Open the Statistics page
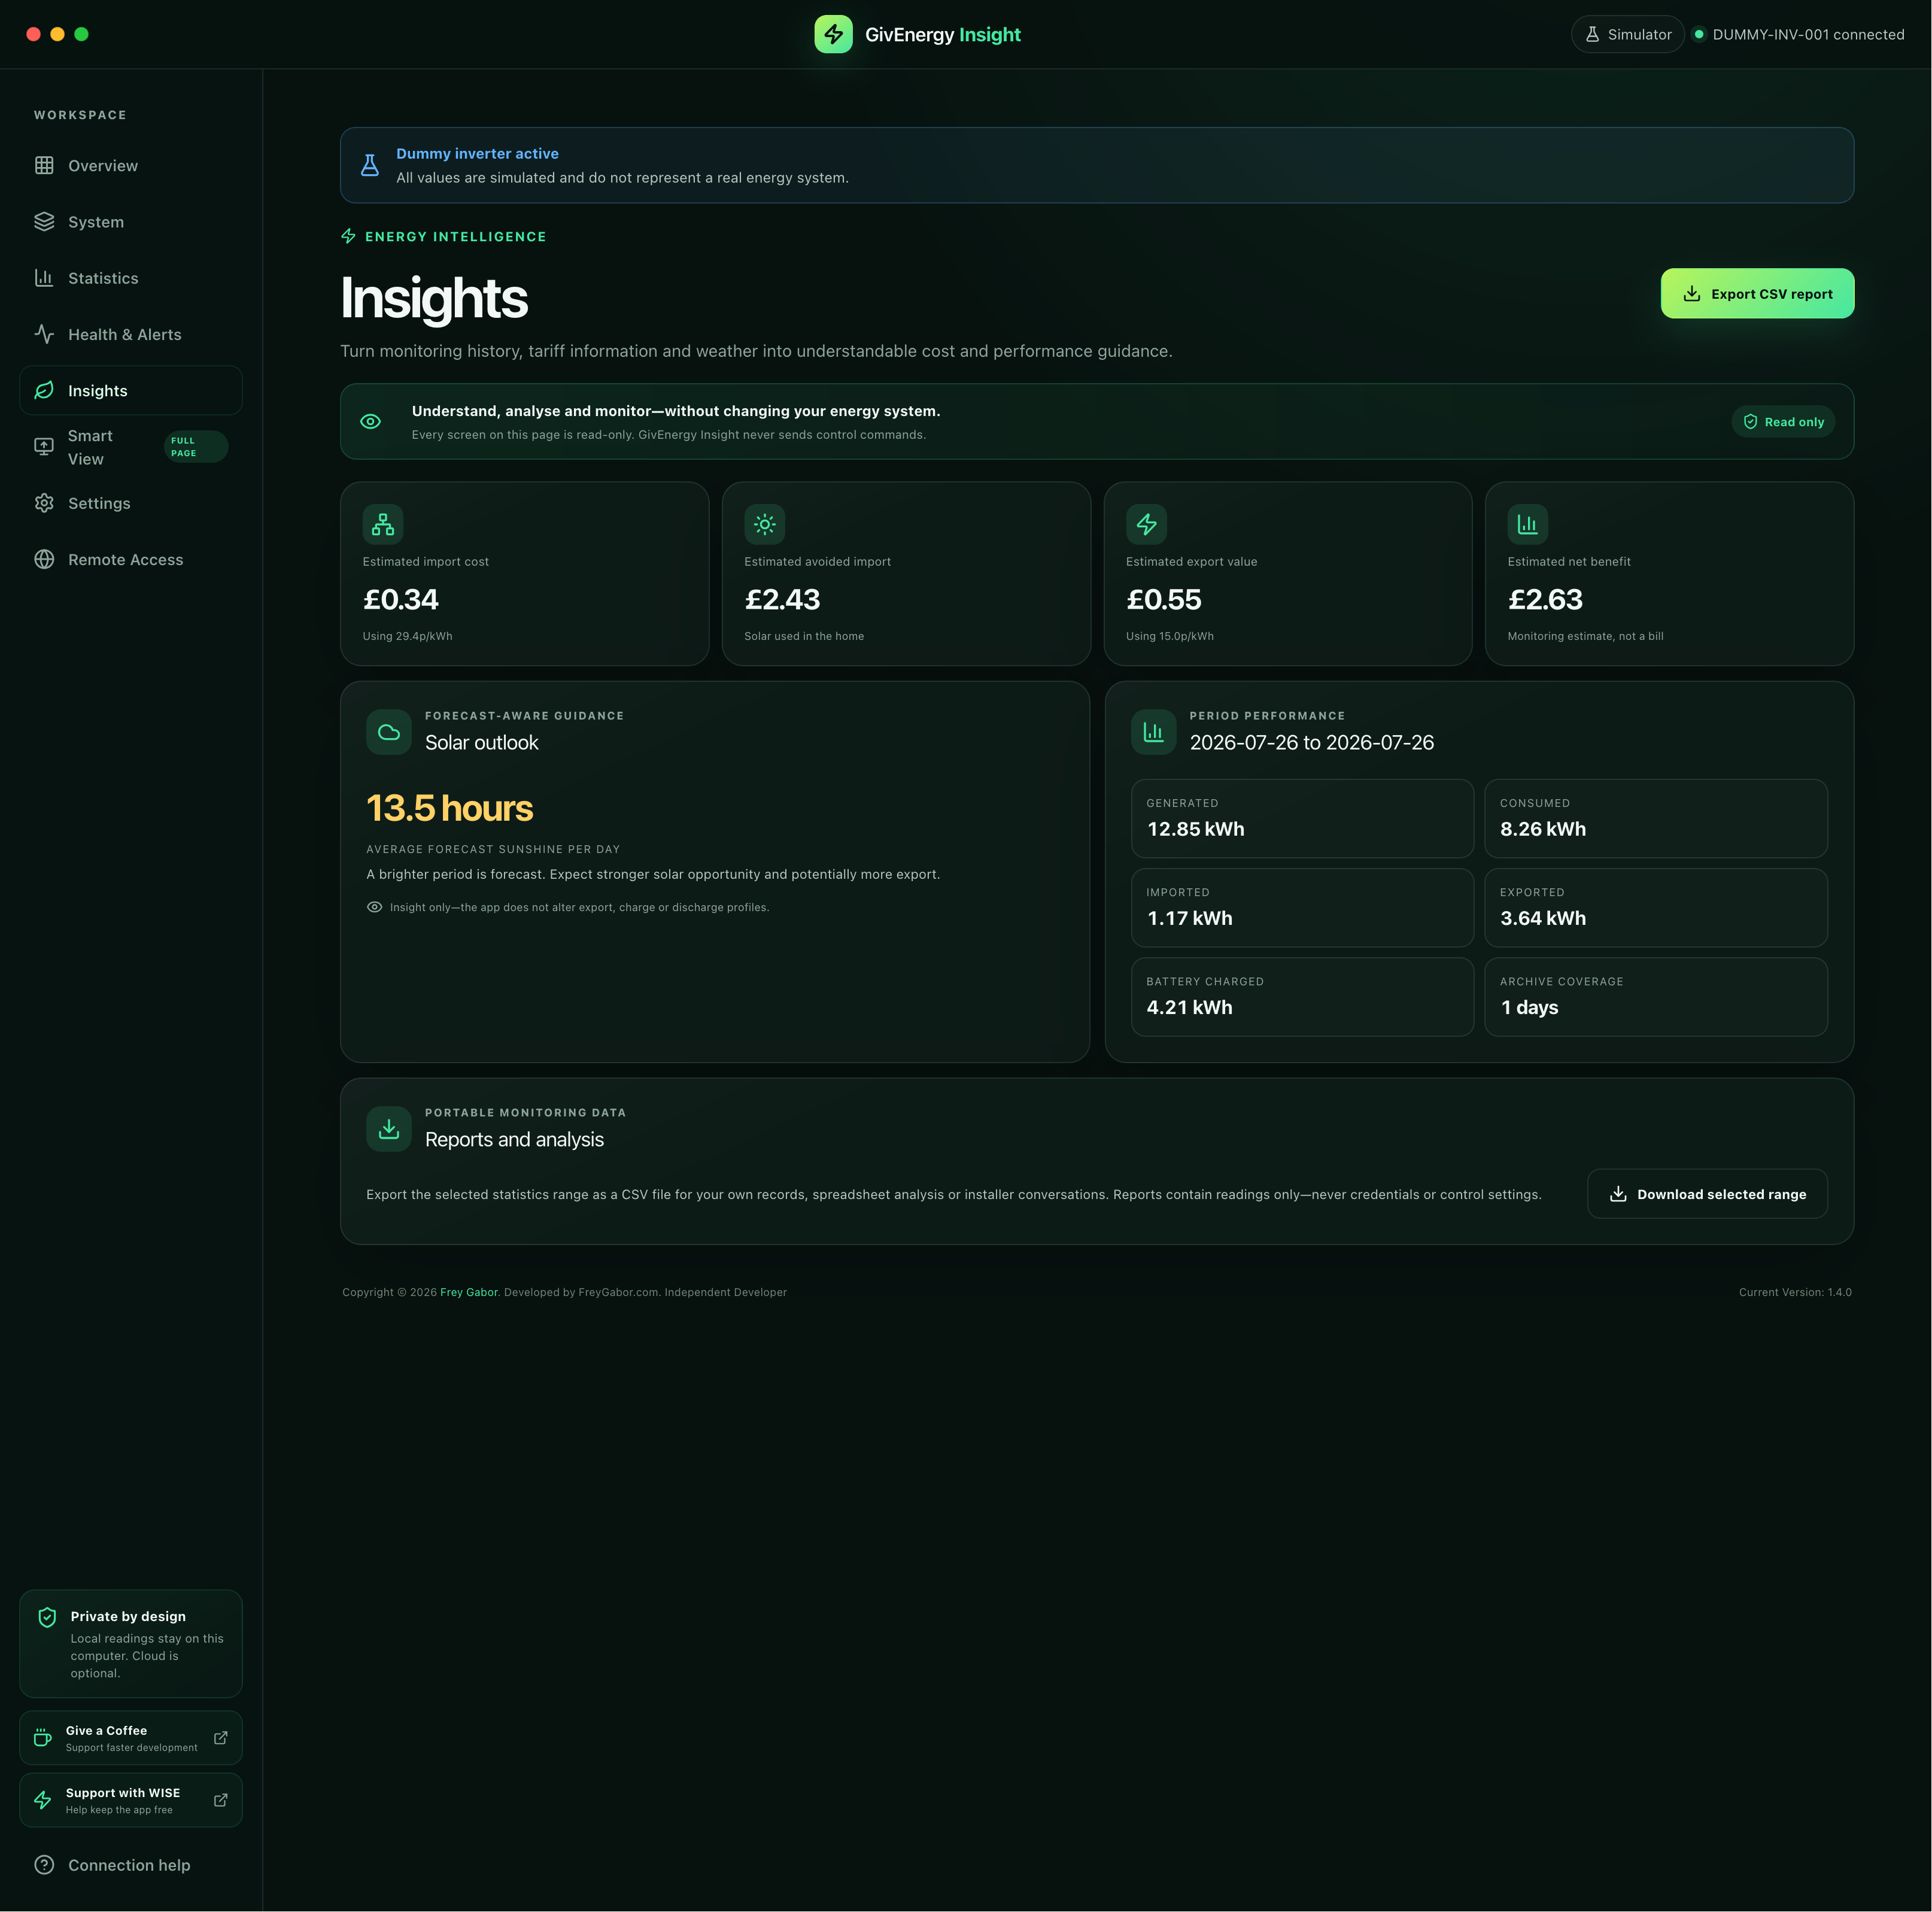 click(131, 278)
